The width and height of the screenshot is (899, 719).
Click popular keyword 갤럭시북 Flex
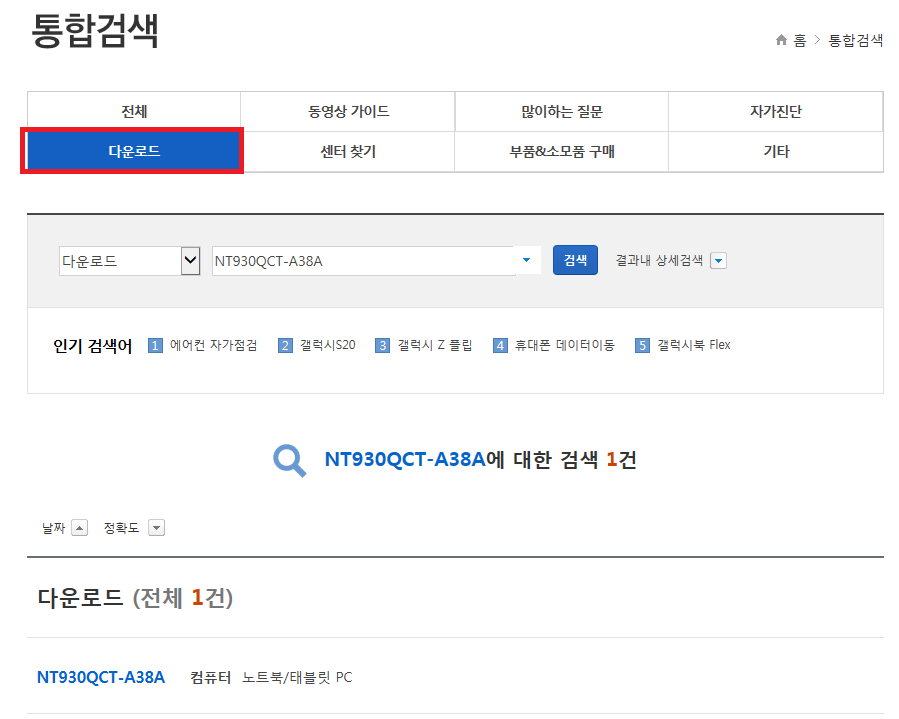(x=694, y=345)
